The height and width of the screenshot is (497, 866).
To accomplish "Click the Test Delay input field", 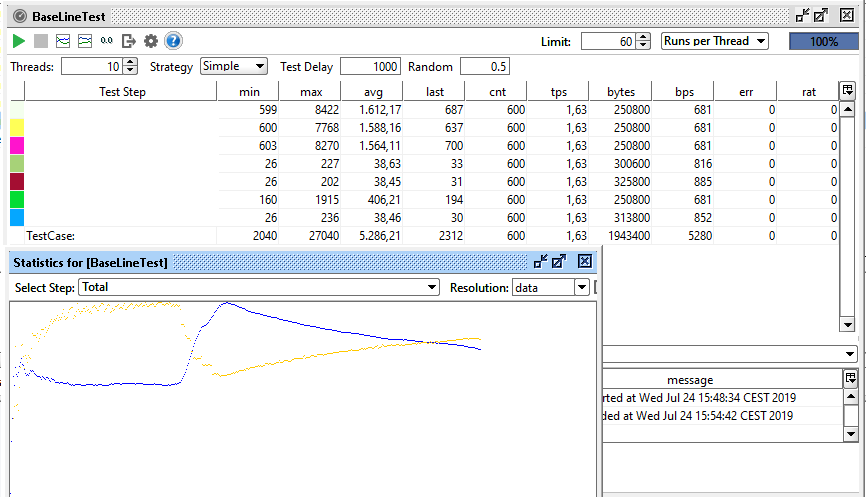I will pos(370,66).
